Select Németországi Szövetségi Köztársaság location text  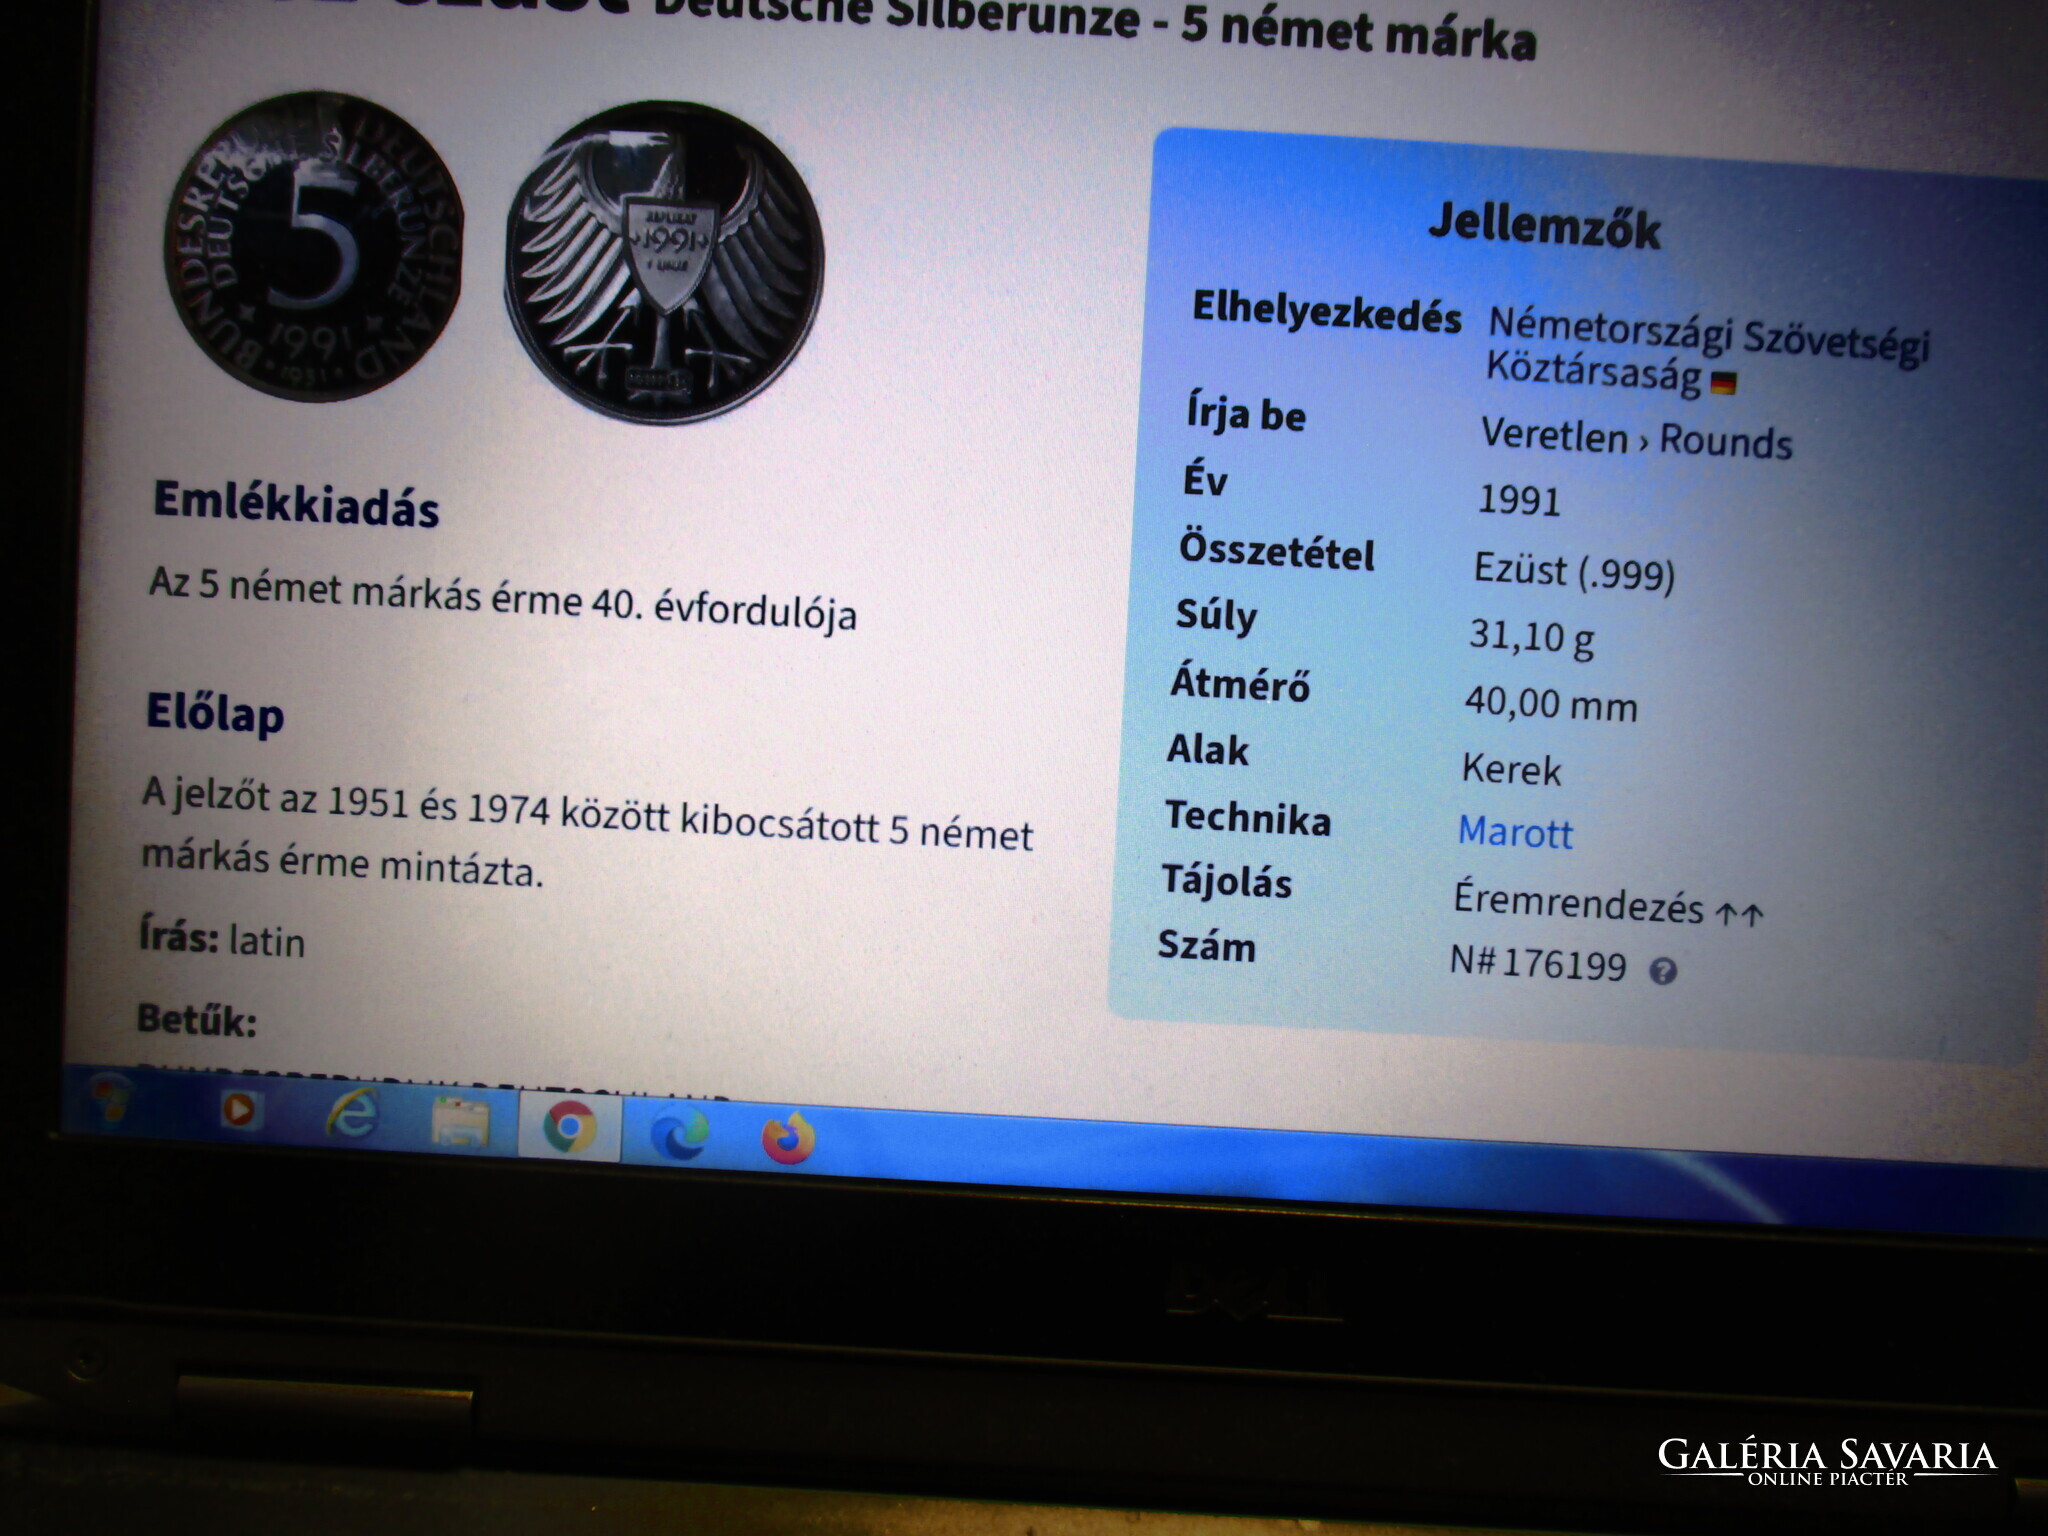(1708, 352)
